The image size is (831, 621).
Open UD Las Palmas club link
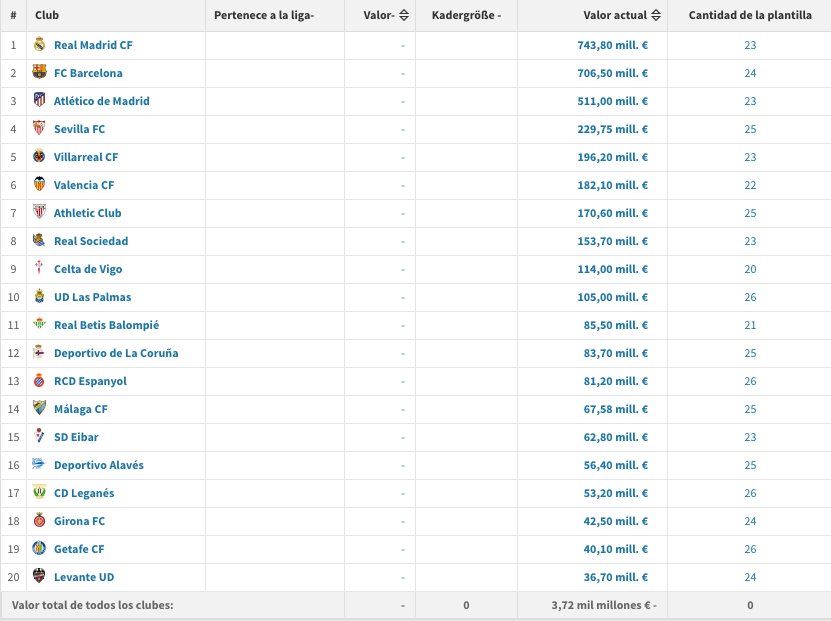(x=93, y=297)
